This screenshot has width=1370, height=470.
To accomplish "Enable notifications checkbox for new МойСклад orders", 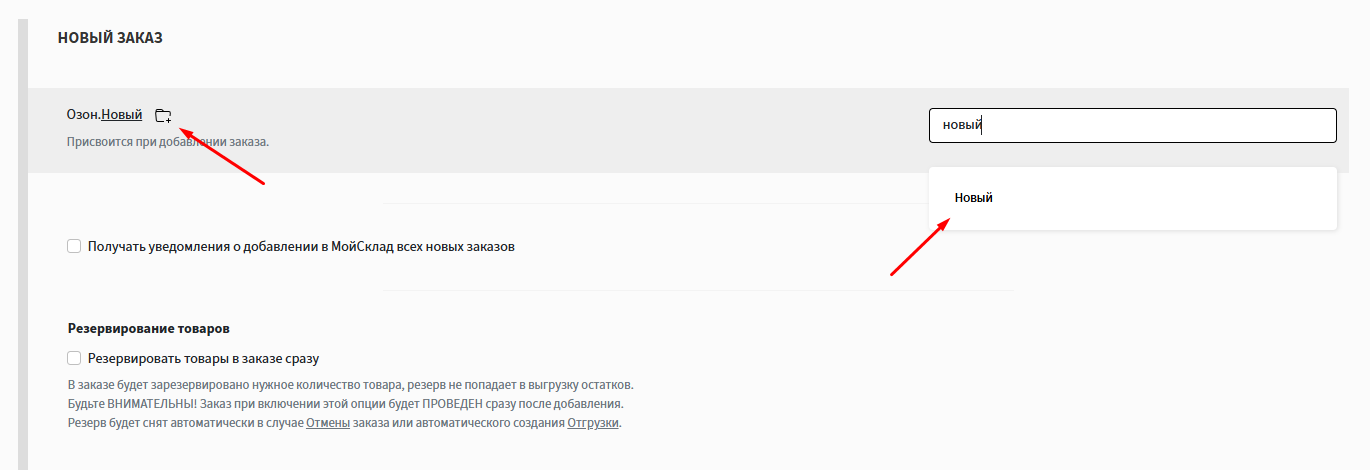I will click(x=74, y=246).
